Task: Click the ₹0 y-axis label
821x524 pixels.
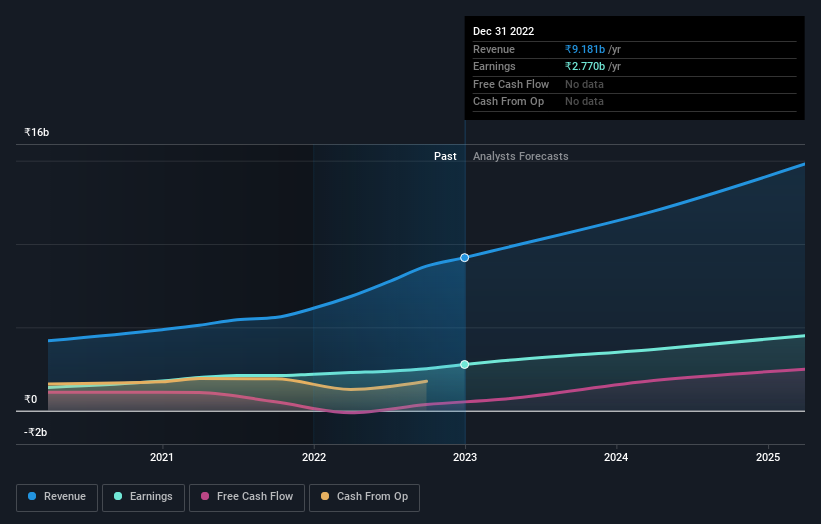Action: tap(31, 399)
